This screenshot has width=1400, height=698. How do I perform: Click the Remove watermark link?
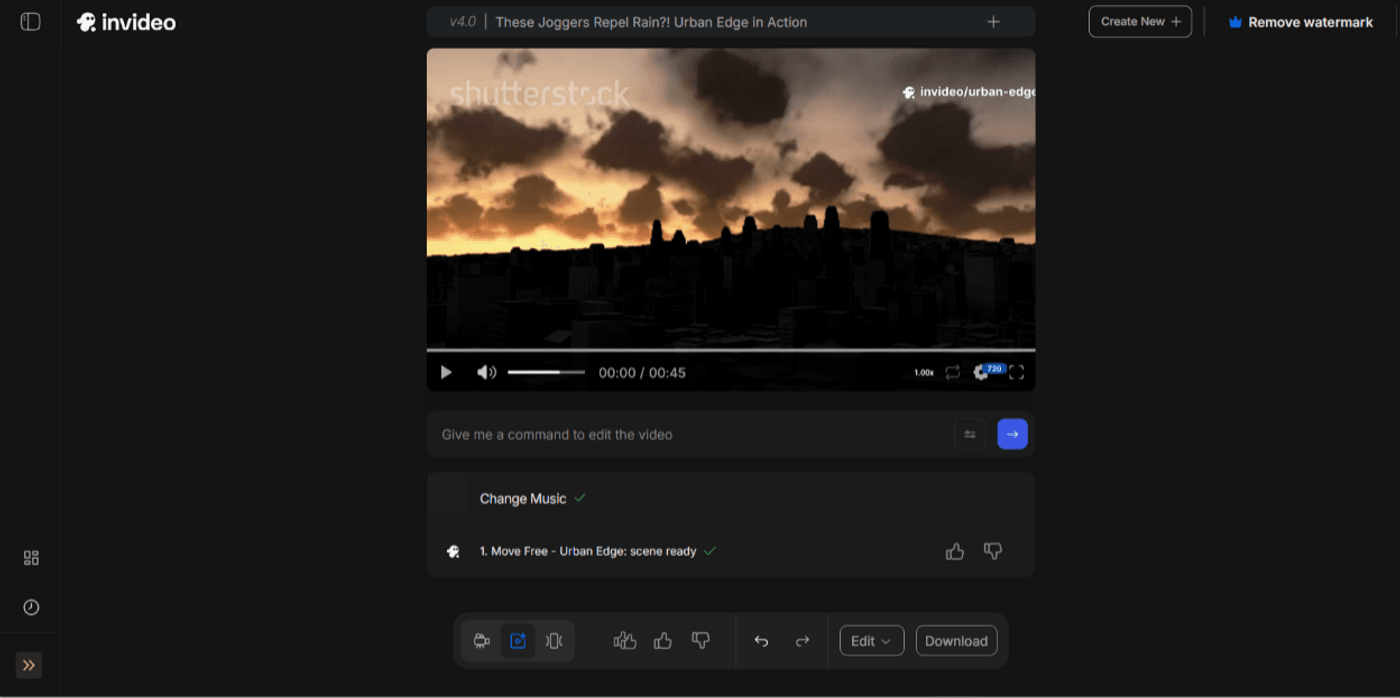click(1300, 22)
